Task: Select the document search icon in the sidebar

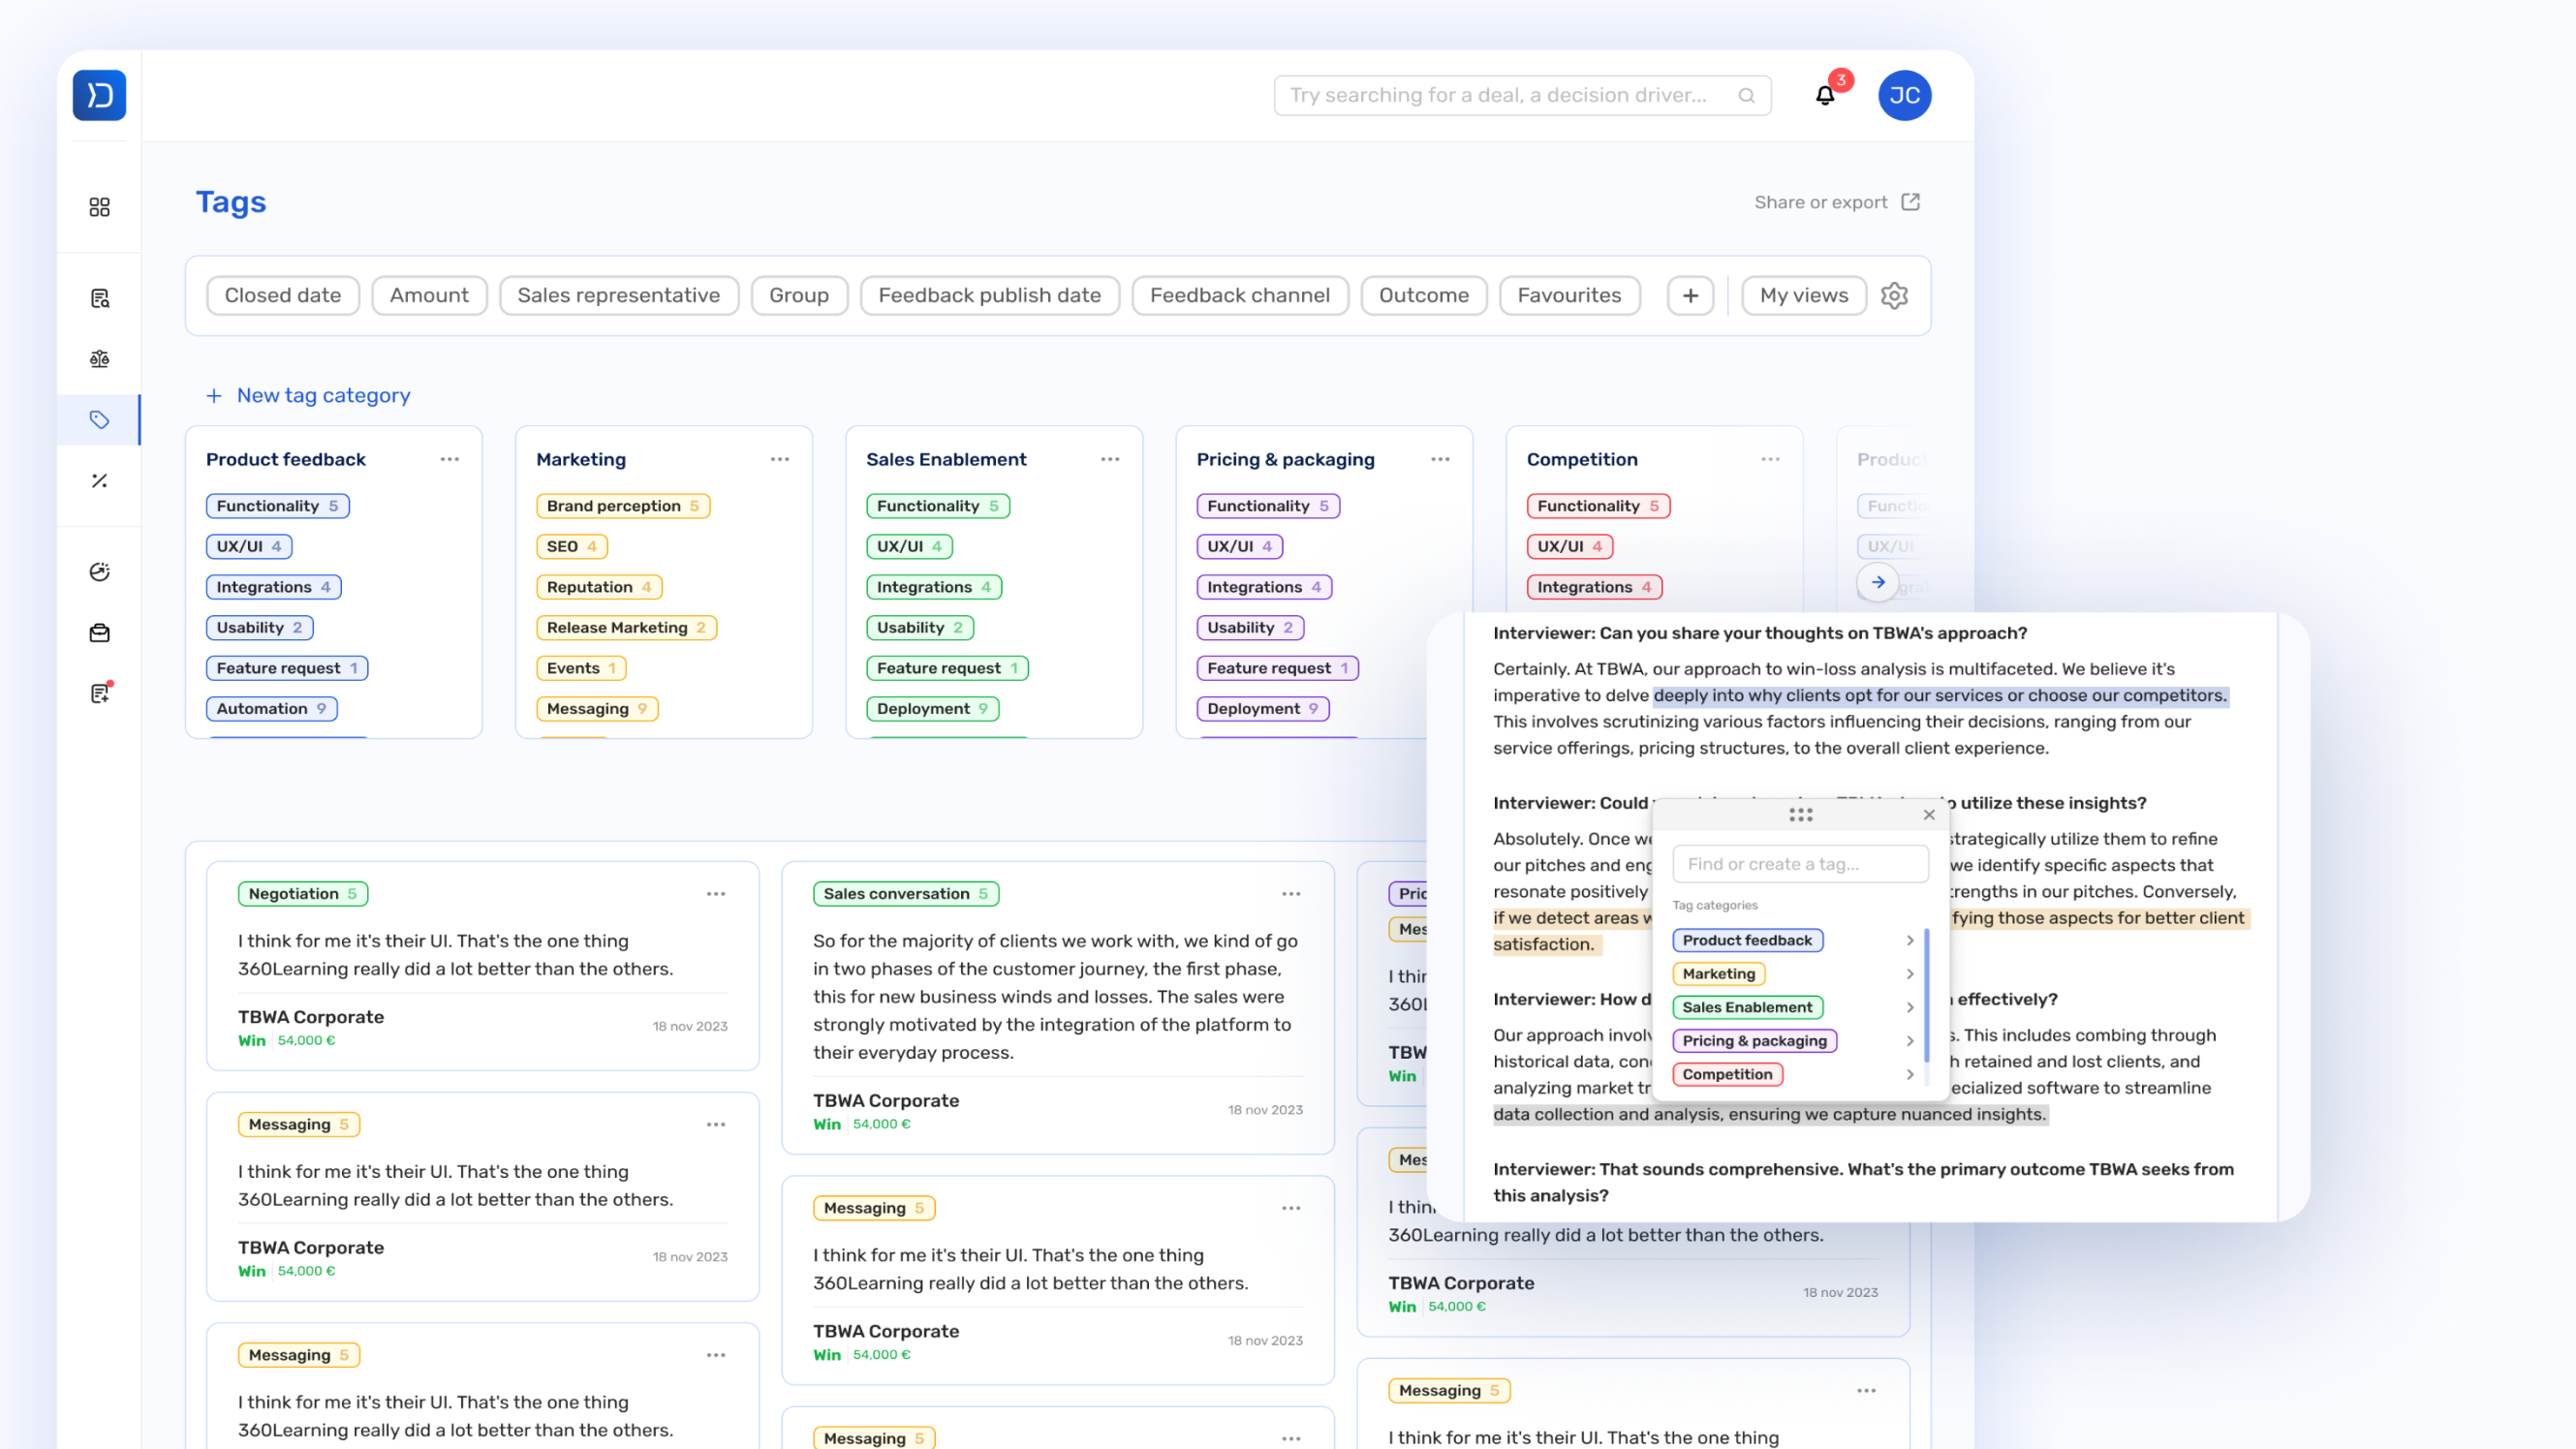Action: (x=99, y=297)
